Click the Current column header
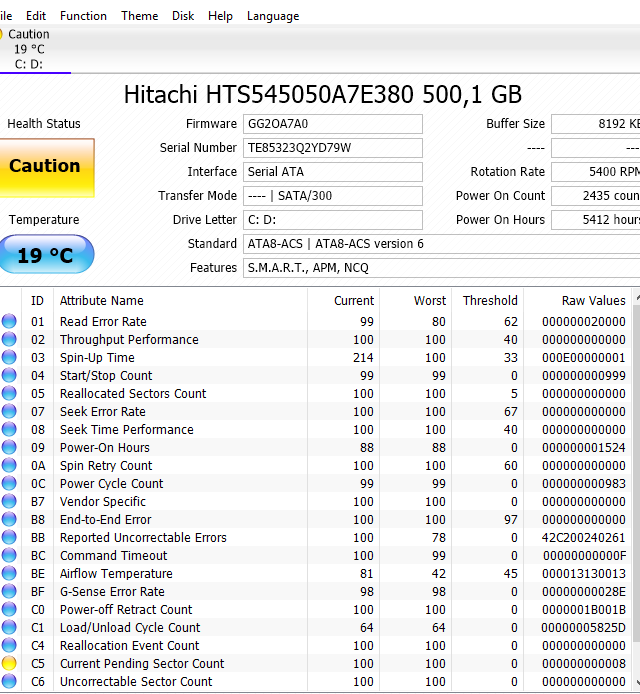The image size is (640, 694). click(343, 301)
